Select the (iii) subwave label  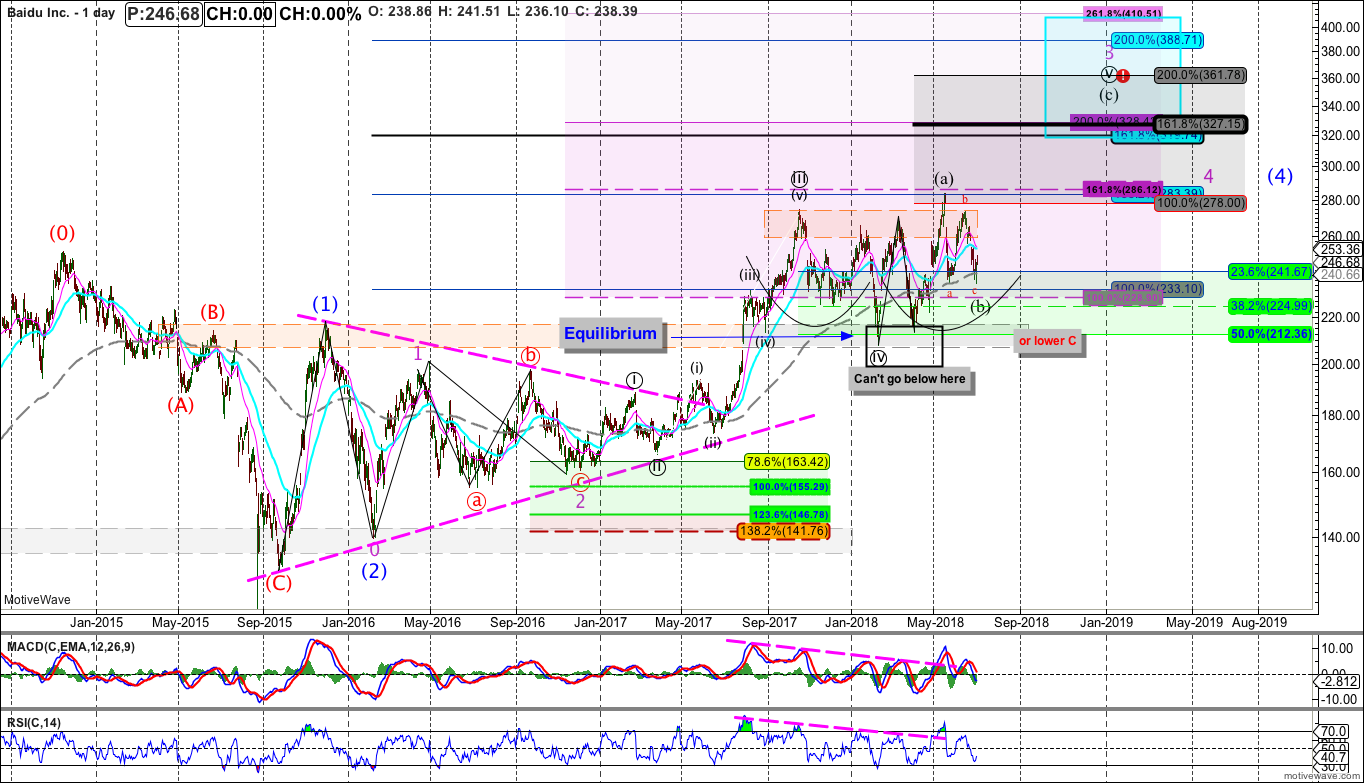(749, 275)
